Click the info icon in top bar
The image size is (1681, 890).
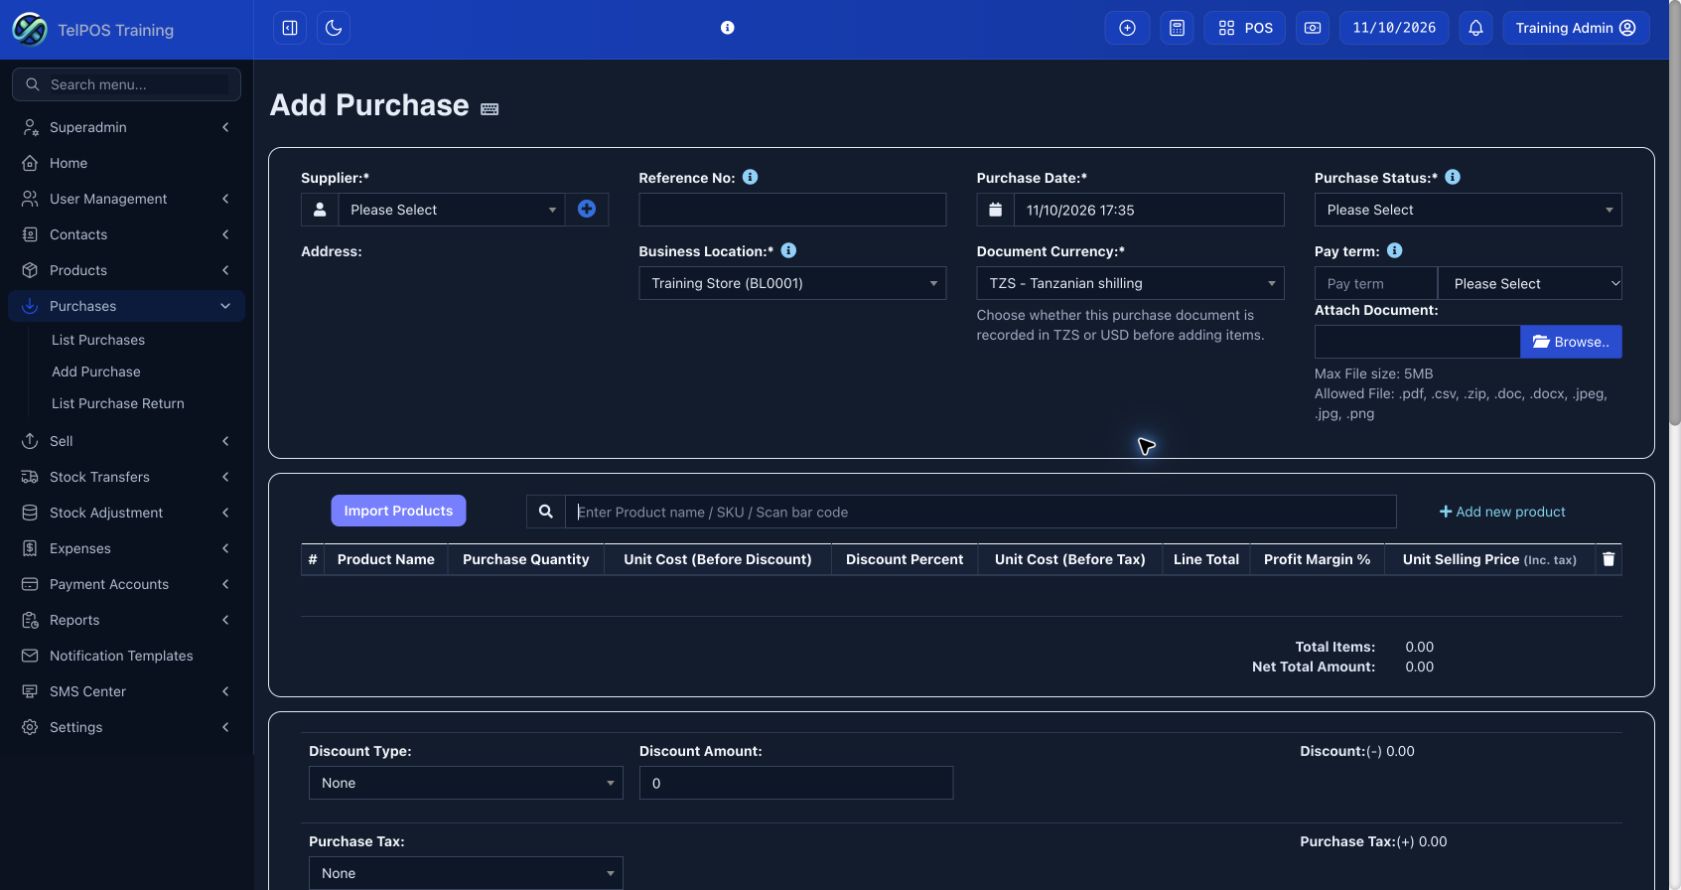point(728,28)
